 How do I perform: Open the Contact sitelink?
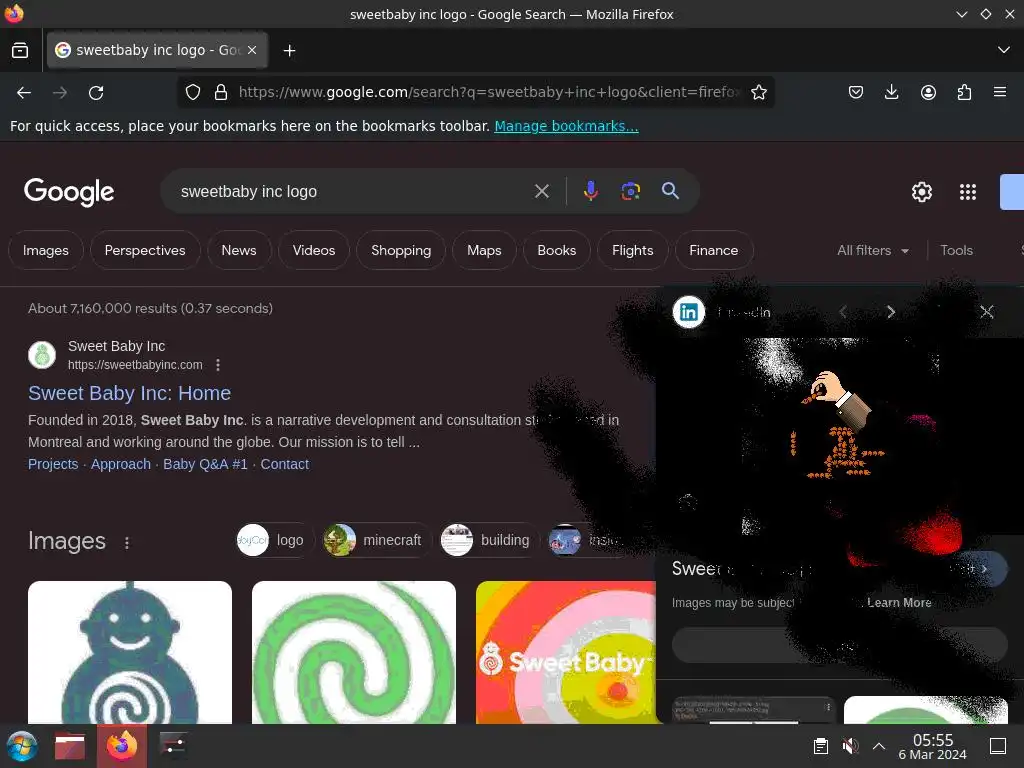tap(285, 464)
